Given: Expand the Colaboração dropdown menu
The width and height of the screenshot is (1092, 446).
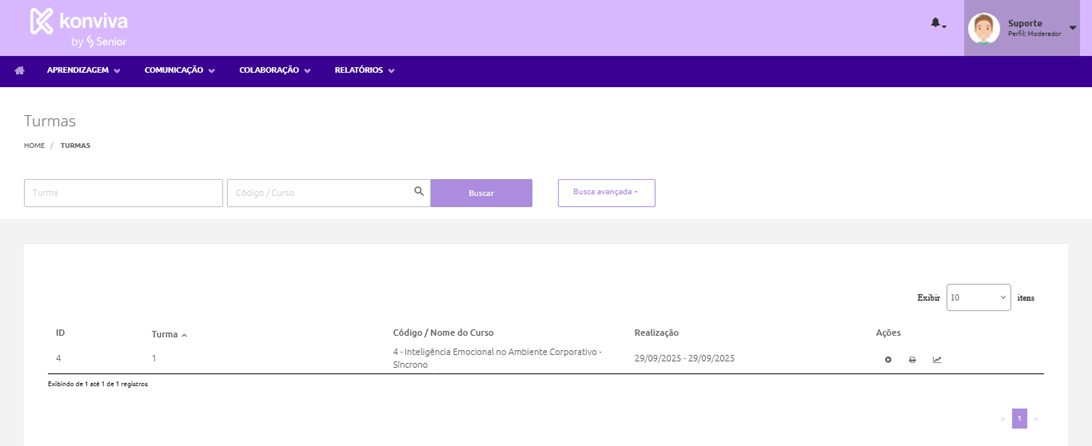Looking at the screenshot, I should pos(274,71).
